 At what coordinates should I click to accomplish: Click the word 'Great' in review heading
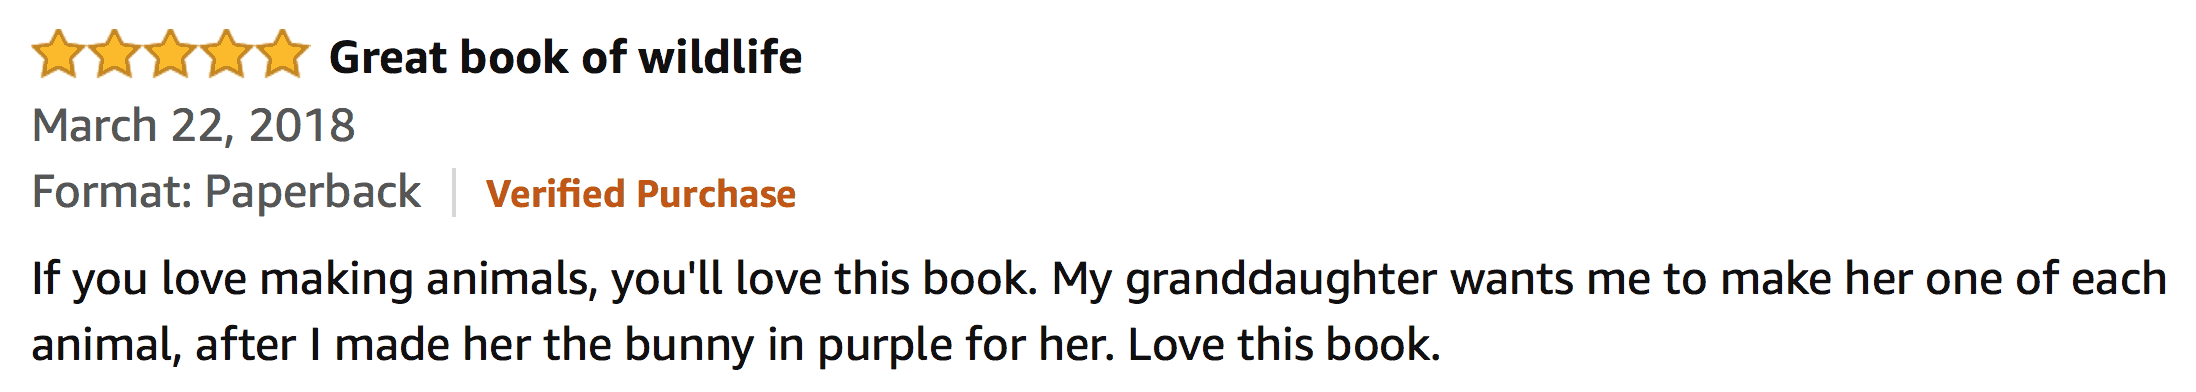[x=387, y=57]
